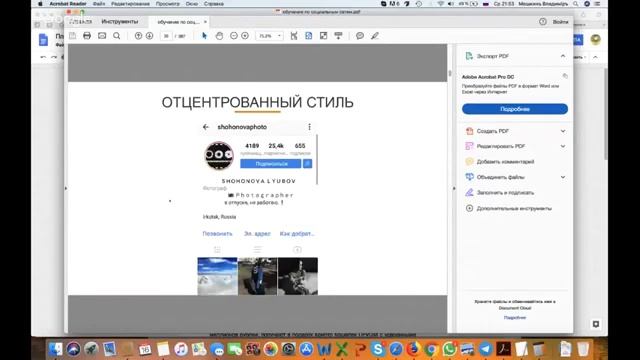The width and height of the screenshot is (640, 360).
Task: Add a sticky note comment
Action: pos(360,36)
